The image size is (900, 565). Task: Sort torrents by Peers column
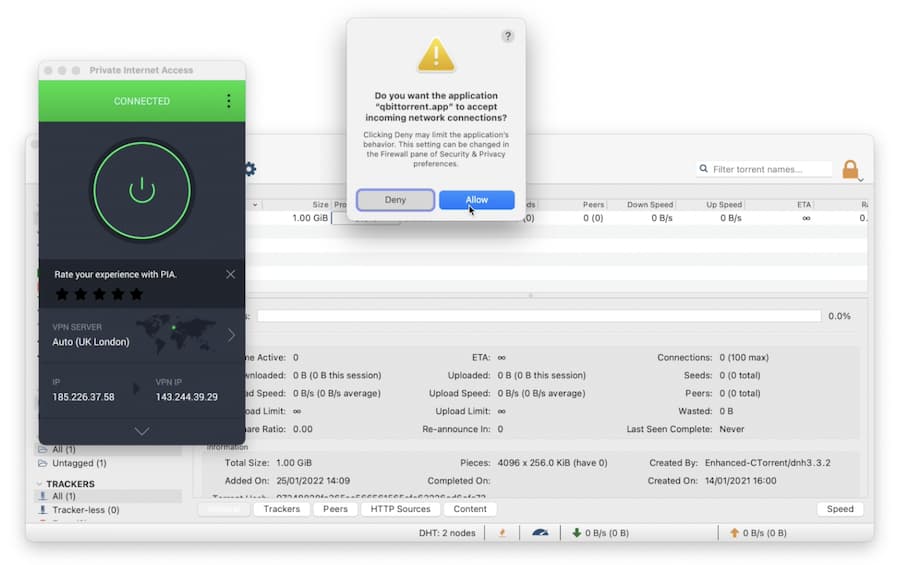pos(593,204)
